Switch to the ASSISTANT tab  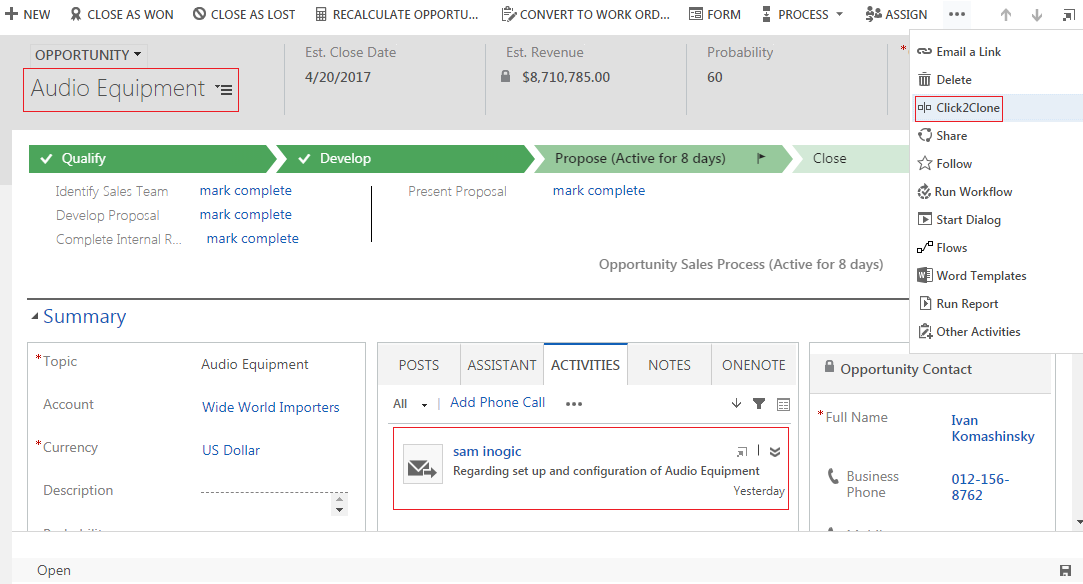coord(501,365)
